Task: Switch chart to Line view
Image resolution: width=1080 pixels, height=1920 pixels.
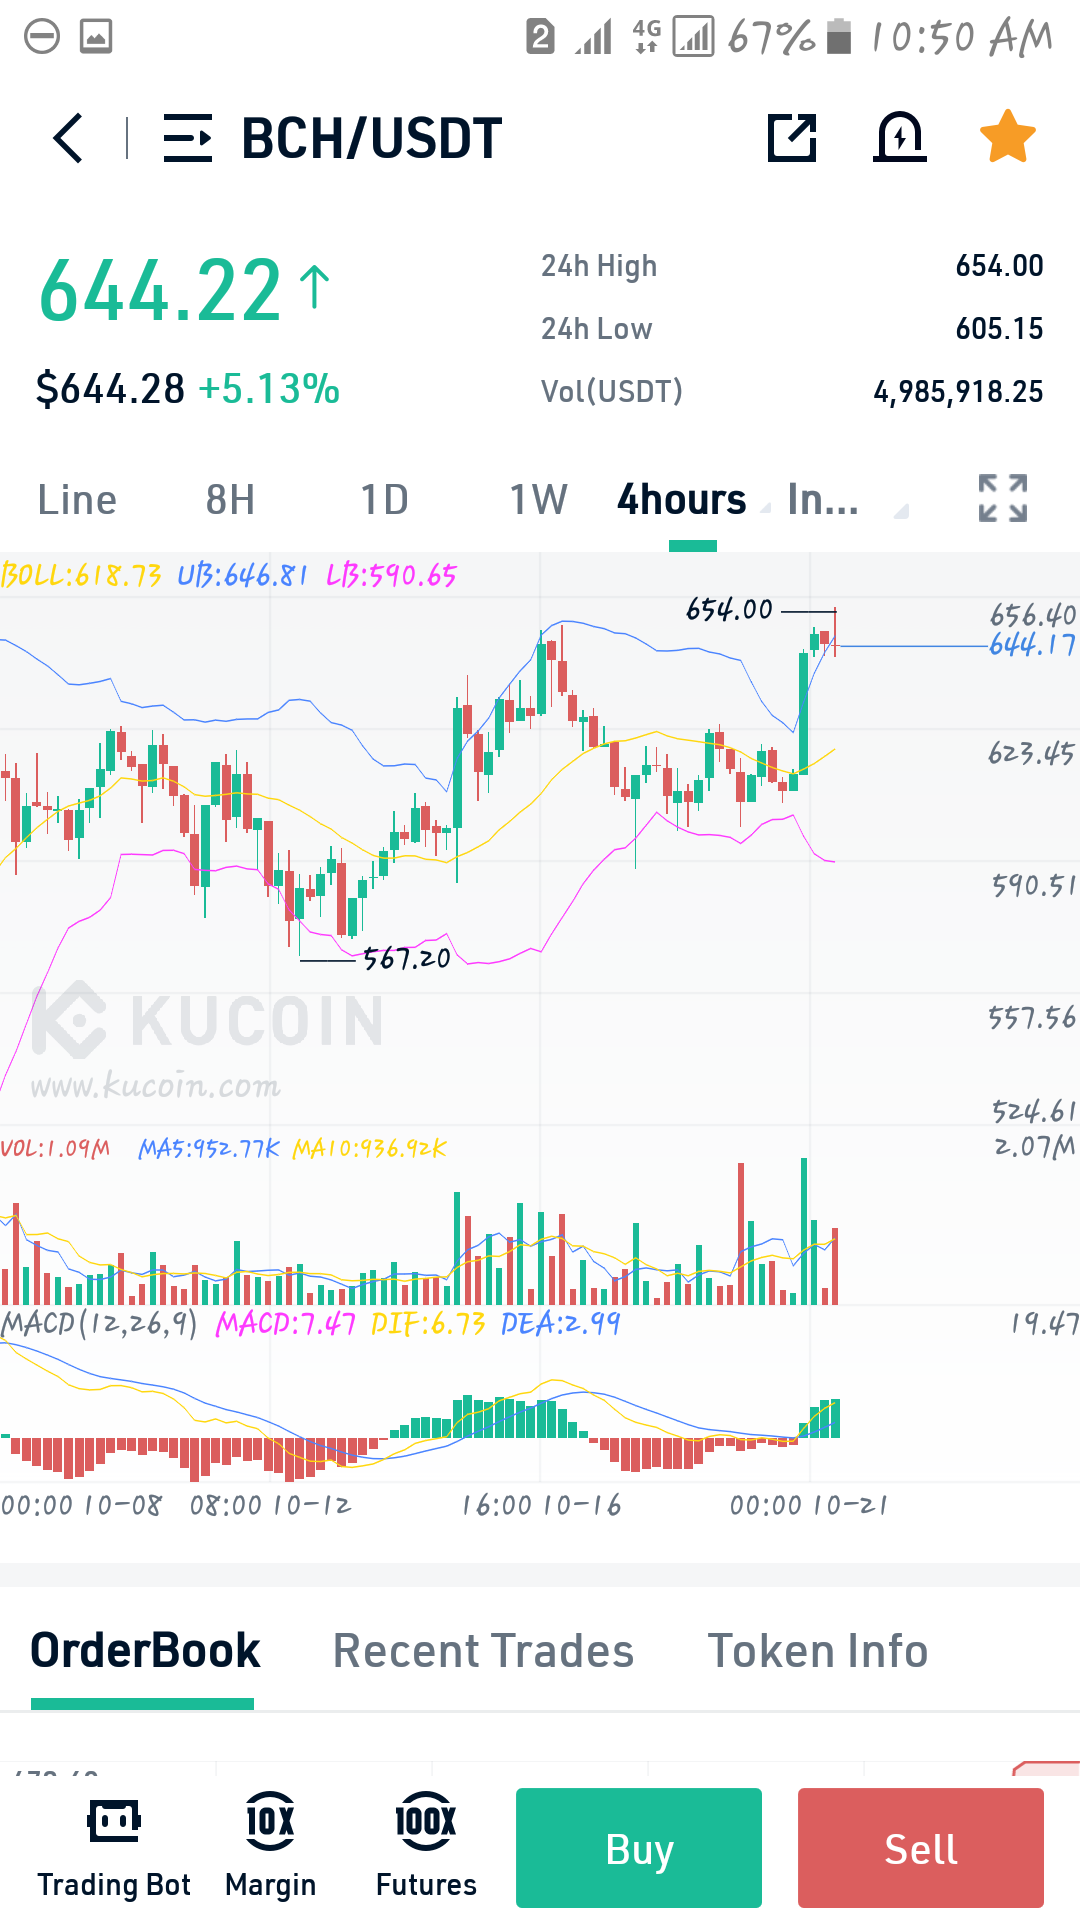Action: click(x=77, y=499)
